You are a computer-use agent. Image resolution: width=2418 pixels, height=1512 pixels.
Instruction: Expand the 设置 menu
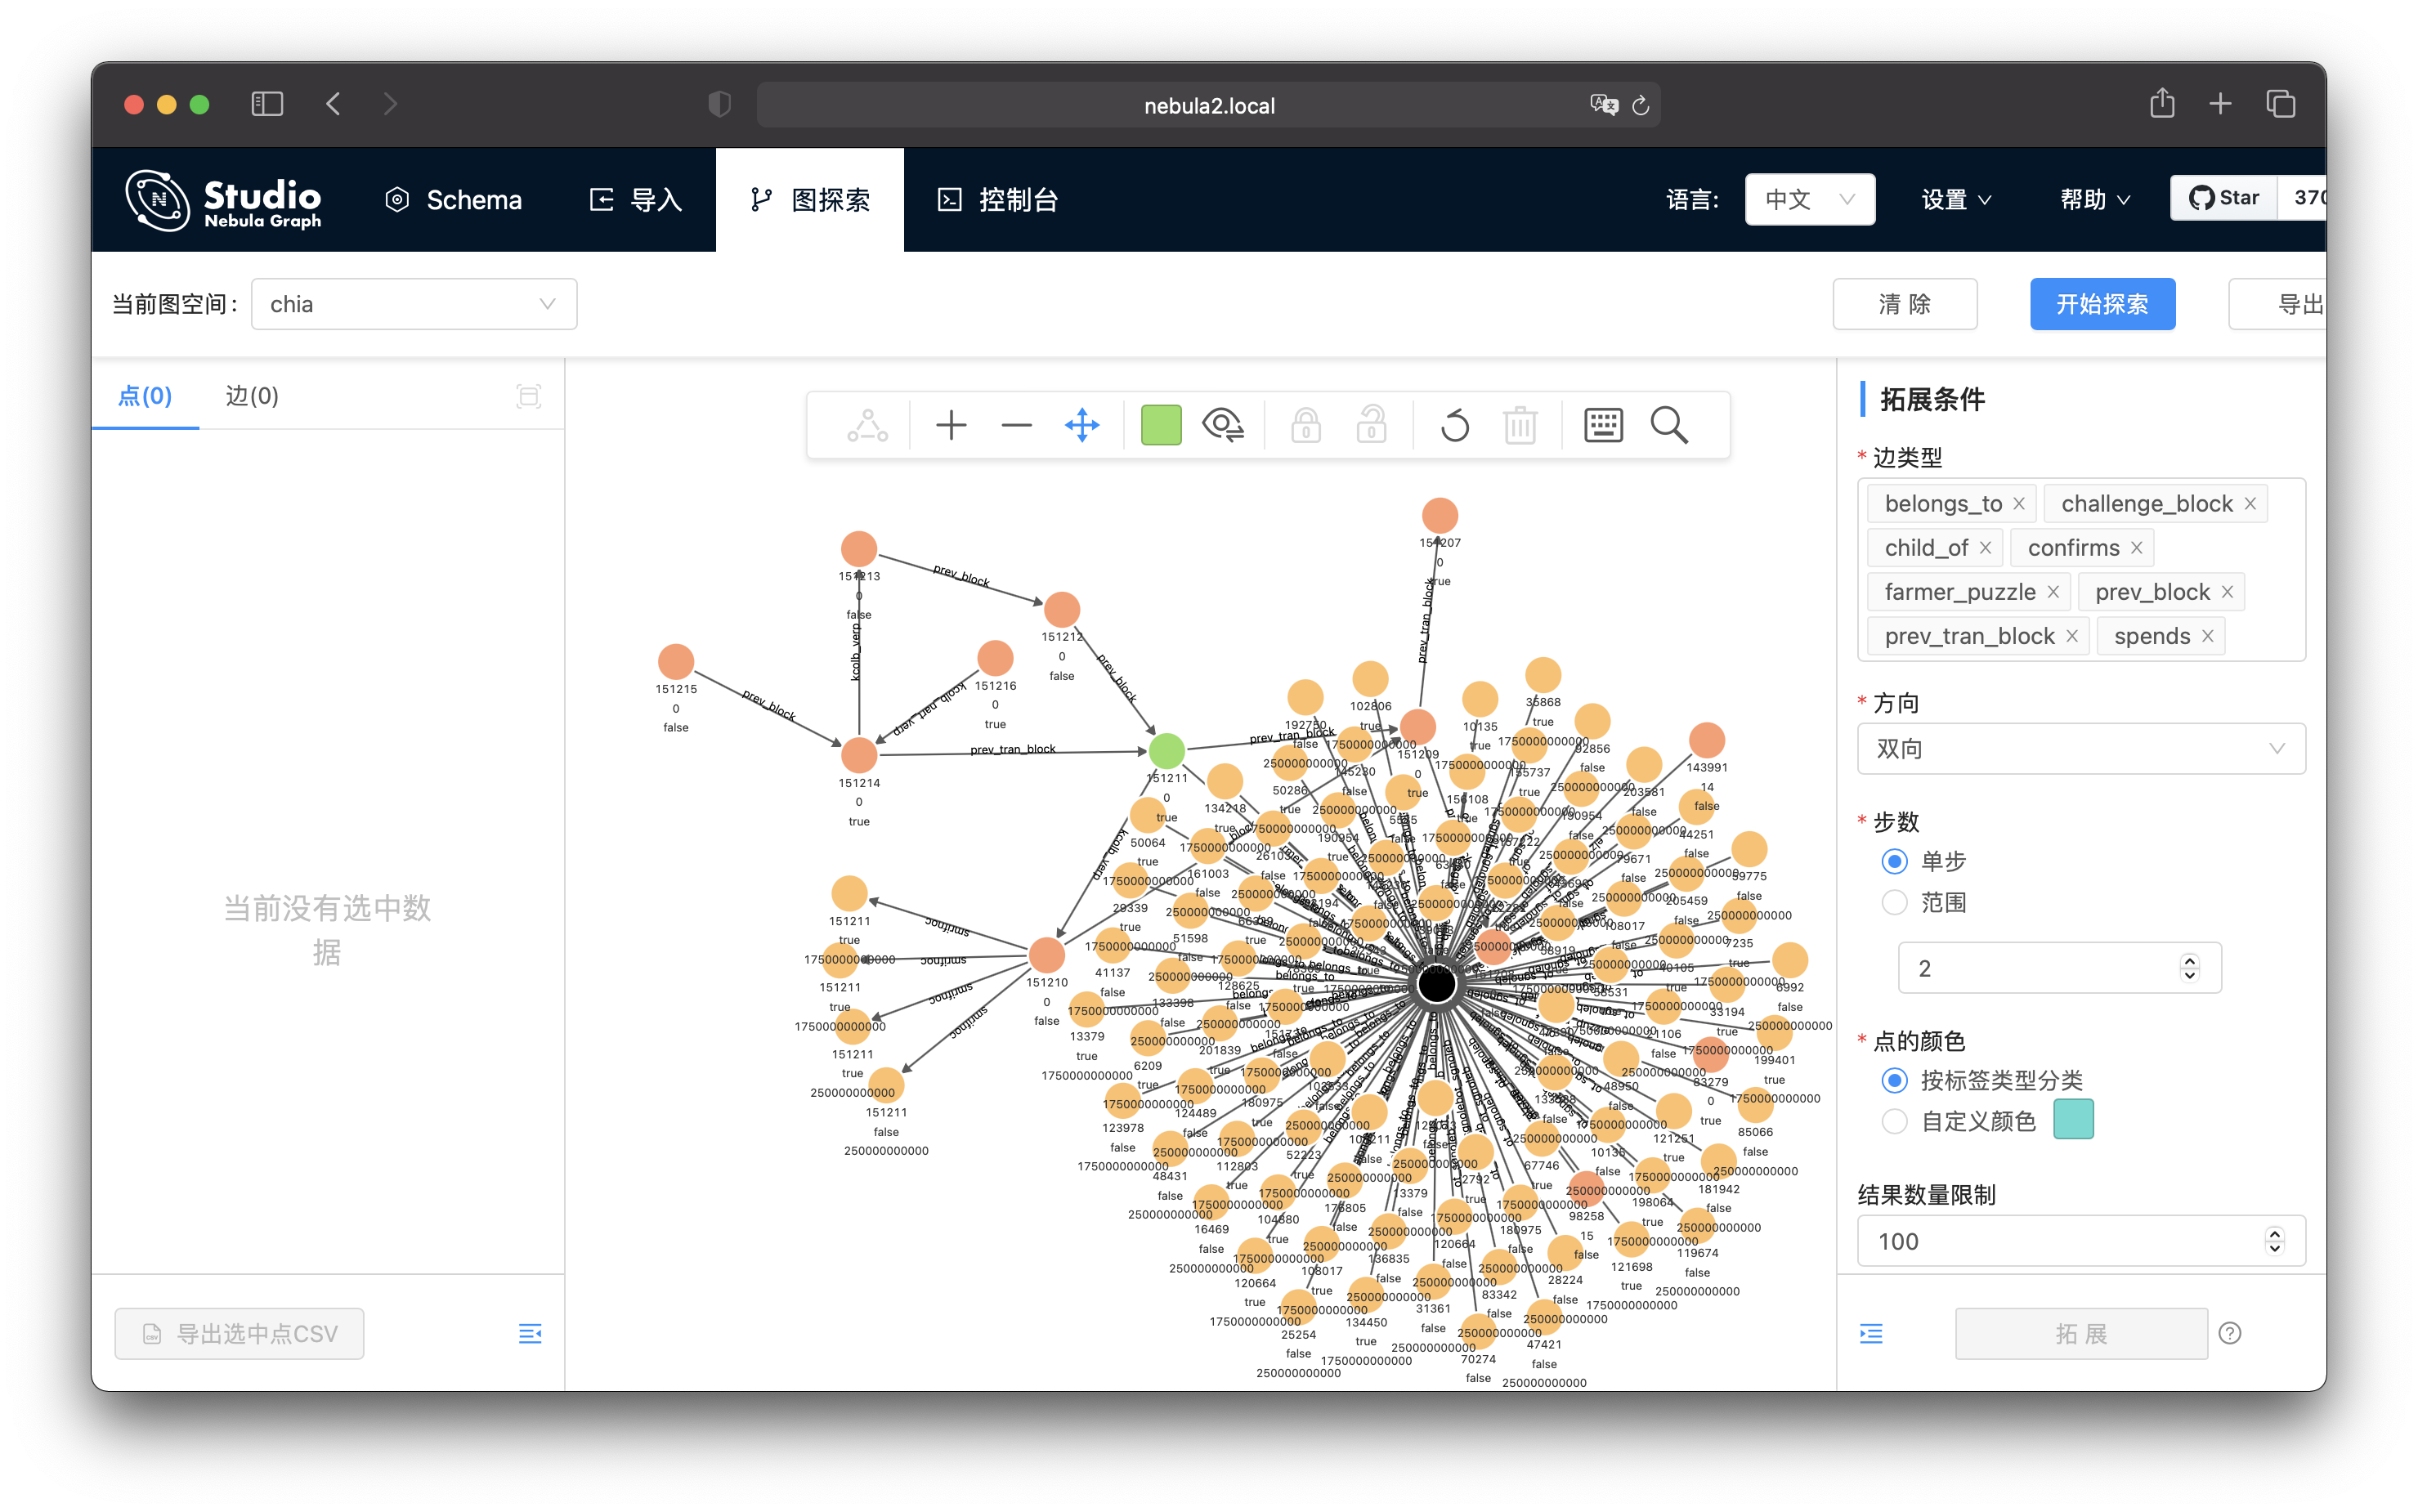pyautogui.click(x=1956, y=200)
